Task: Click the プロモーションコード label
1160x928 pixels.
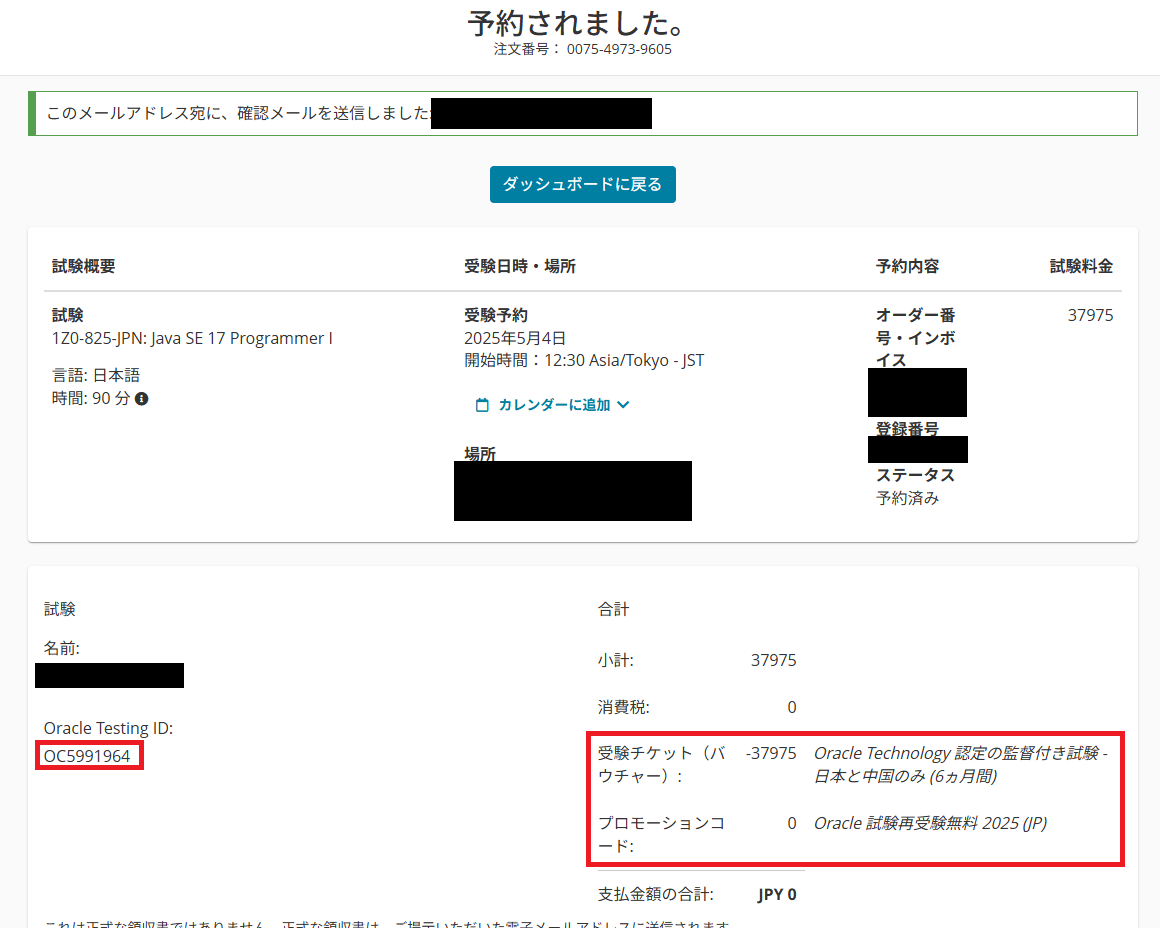Action: click(661, 834)
